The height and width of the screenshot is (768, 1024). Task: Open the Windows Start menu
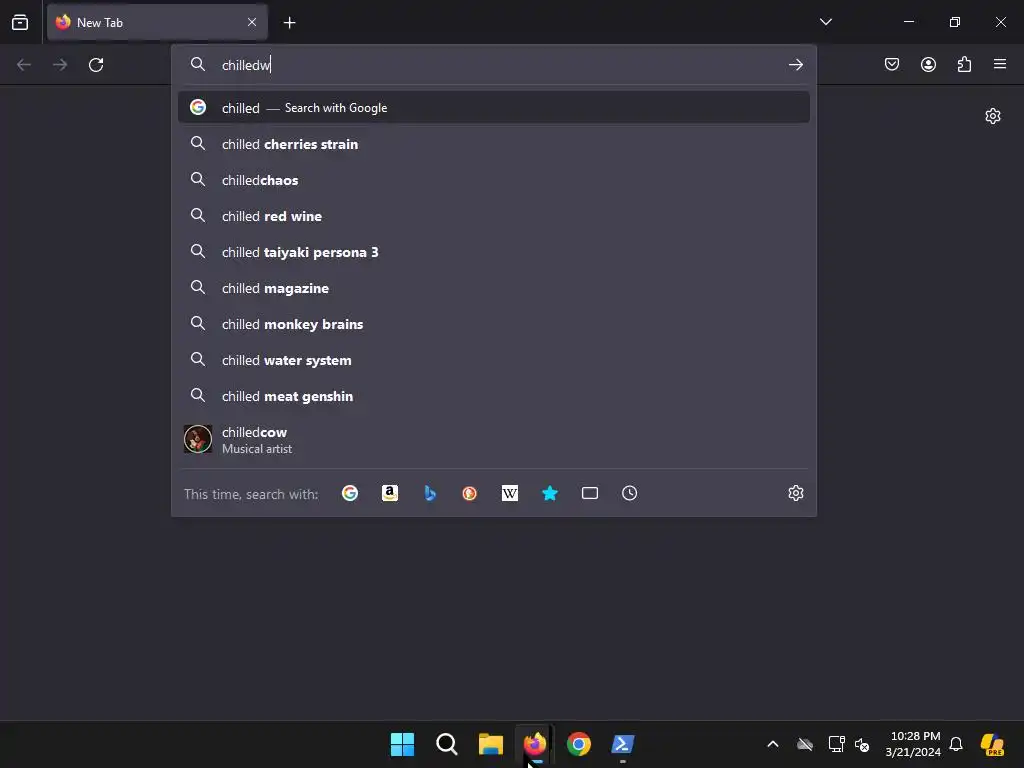[x=402, y=744]
